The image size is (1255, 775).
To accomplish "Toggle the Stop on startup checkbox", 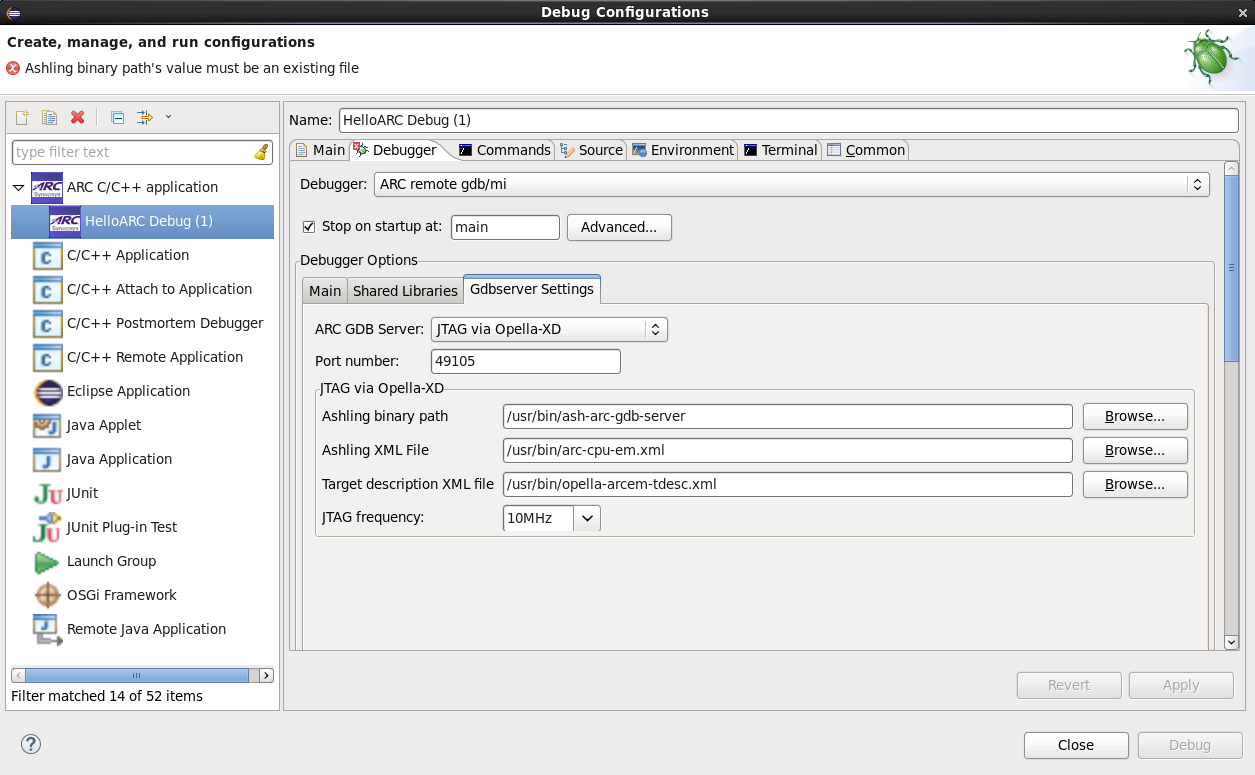I will coord(309,227).
